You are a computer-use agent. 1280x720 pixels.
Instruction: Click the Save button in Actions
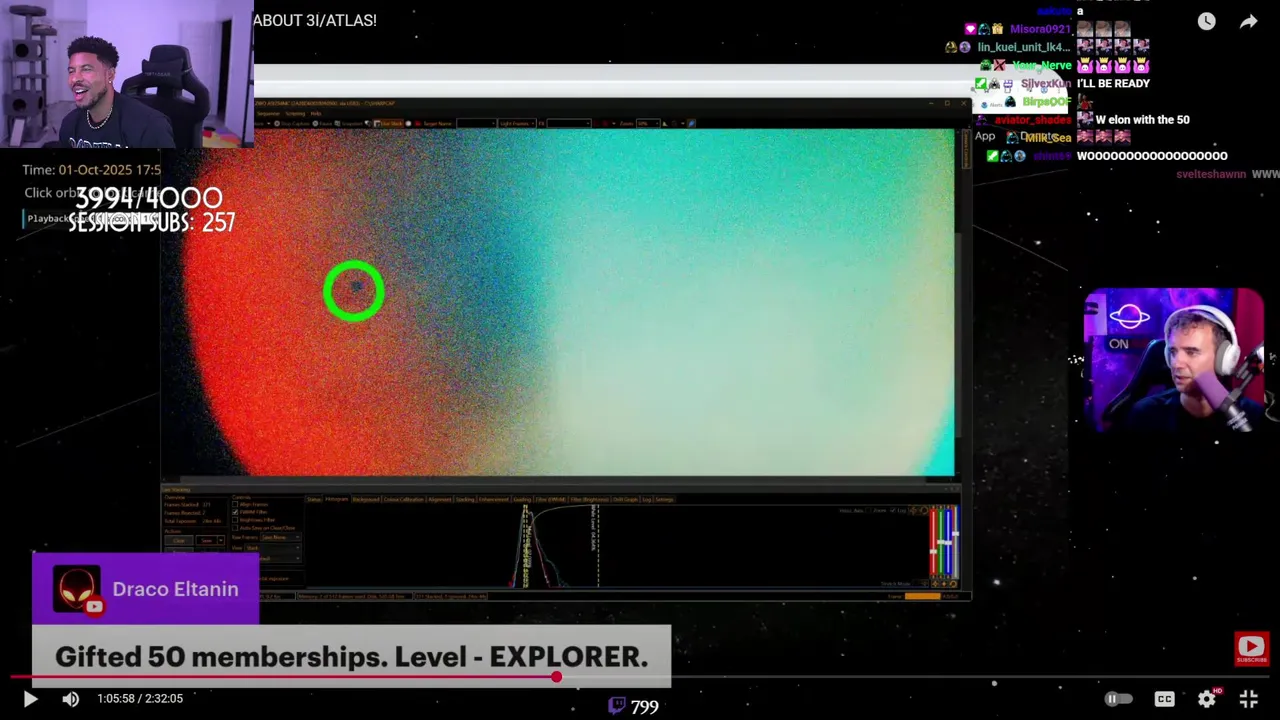point(207,540)
